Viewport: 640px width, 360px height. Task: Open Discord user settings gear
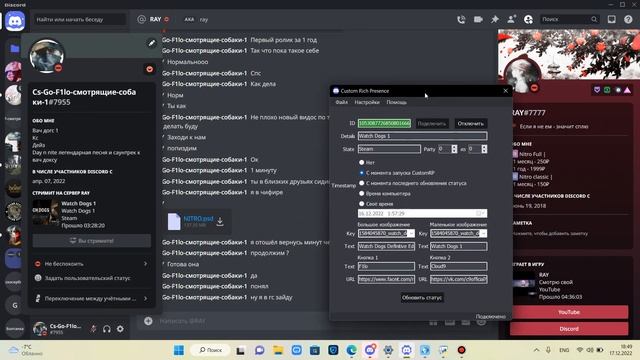point(120,329)
